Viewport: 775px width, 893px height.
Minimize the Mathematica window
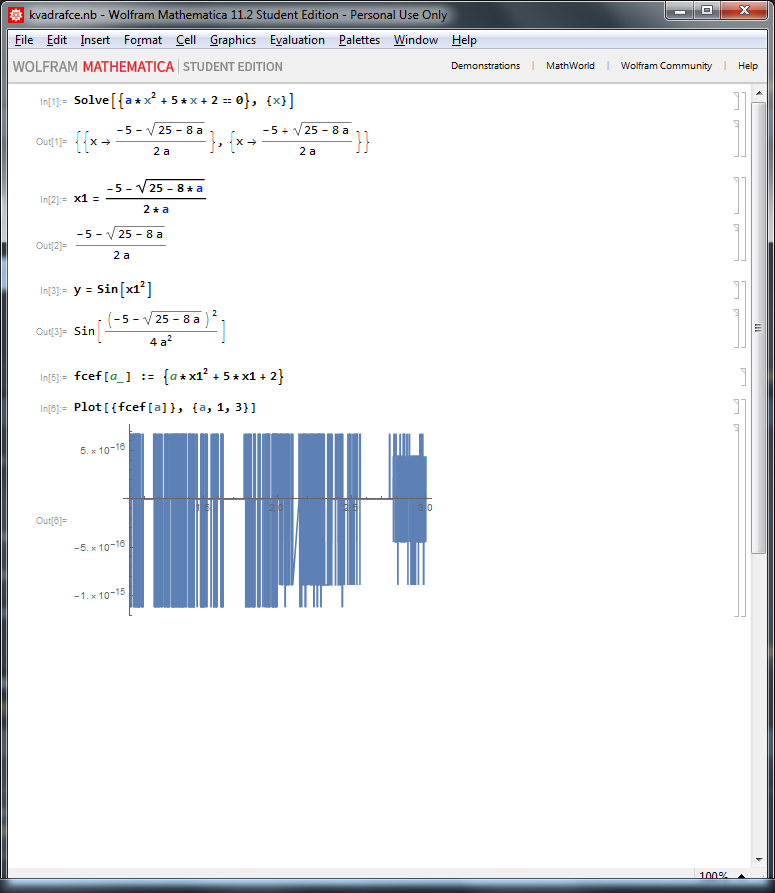679,10
